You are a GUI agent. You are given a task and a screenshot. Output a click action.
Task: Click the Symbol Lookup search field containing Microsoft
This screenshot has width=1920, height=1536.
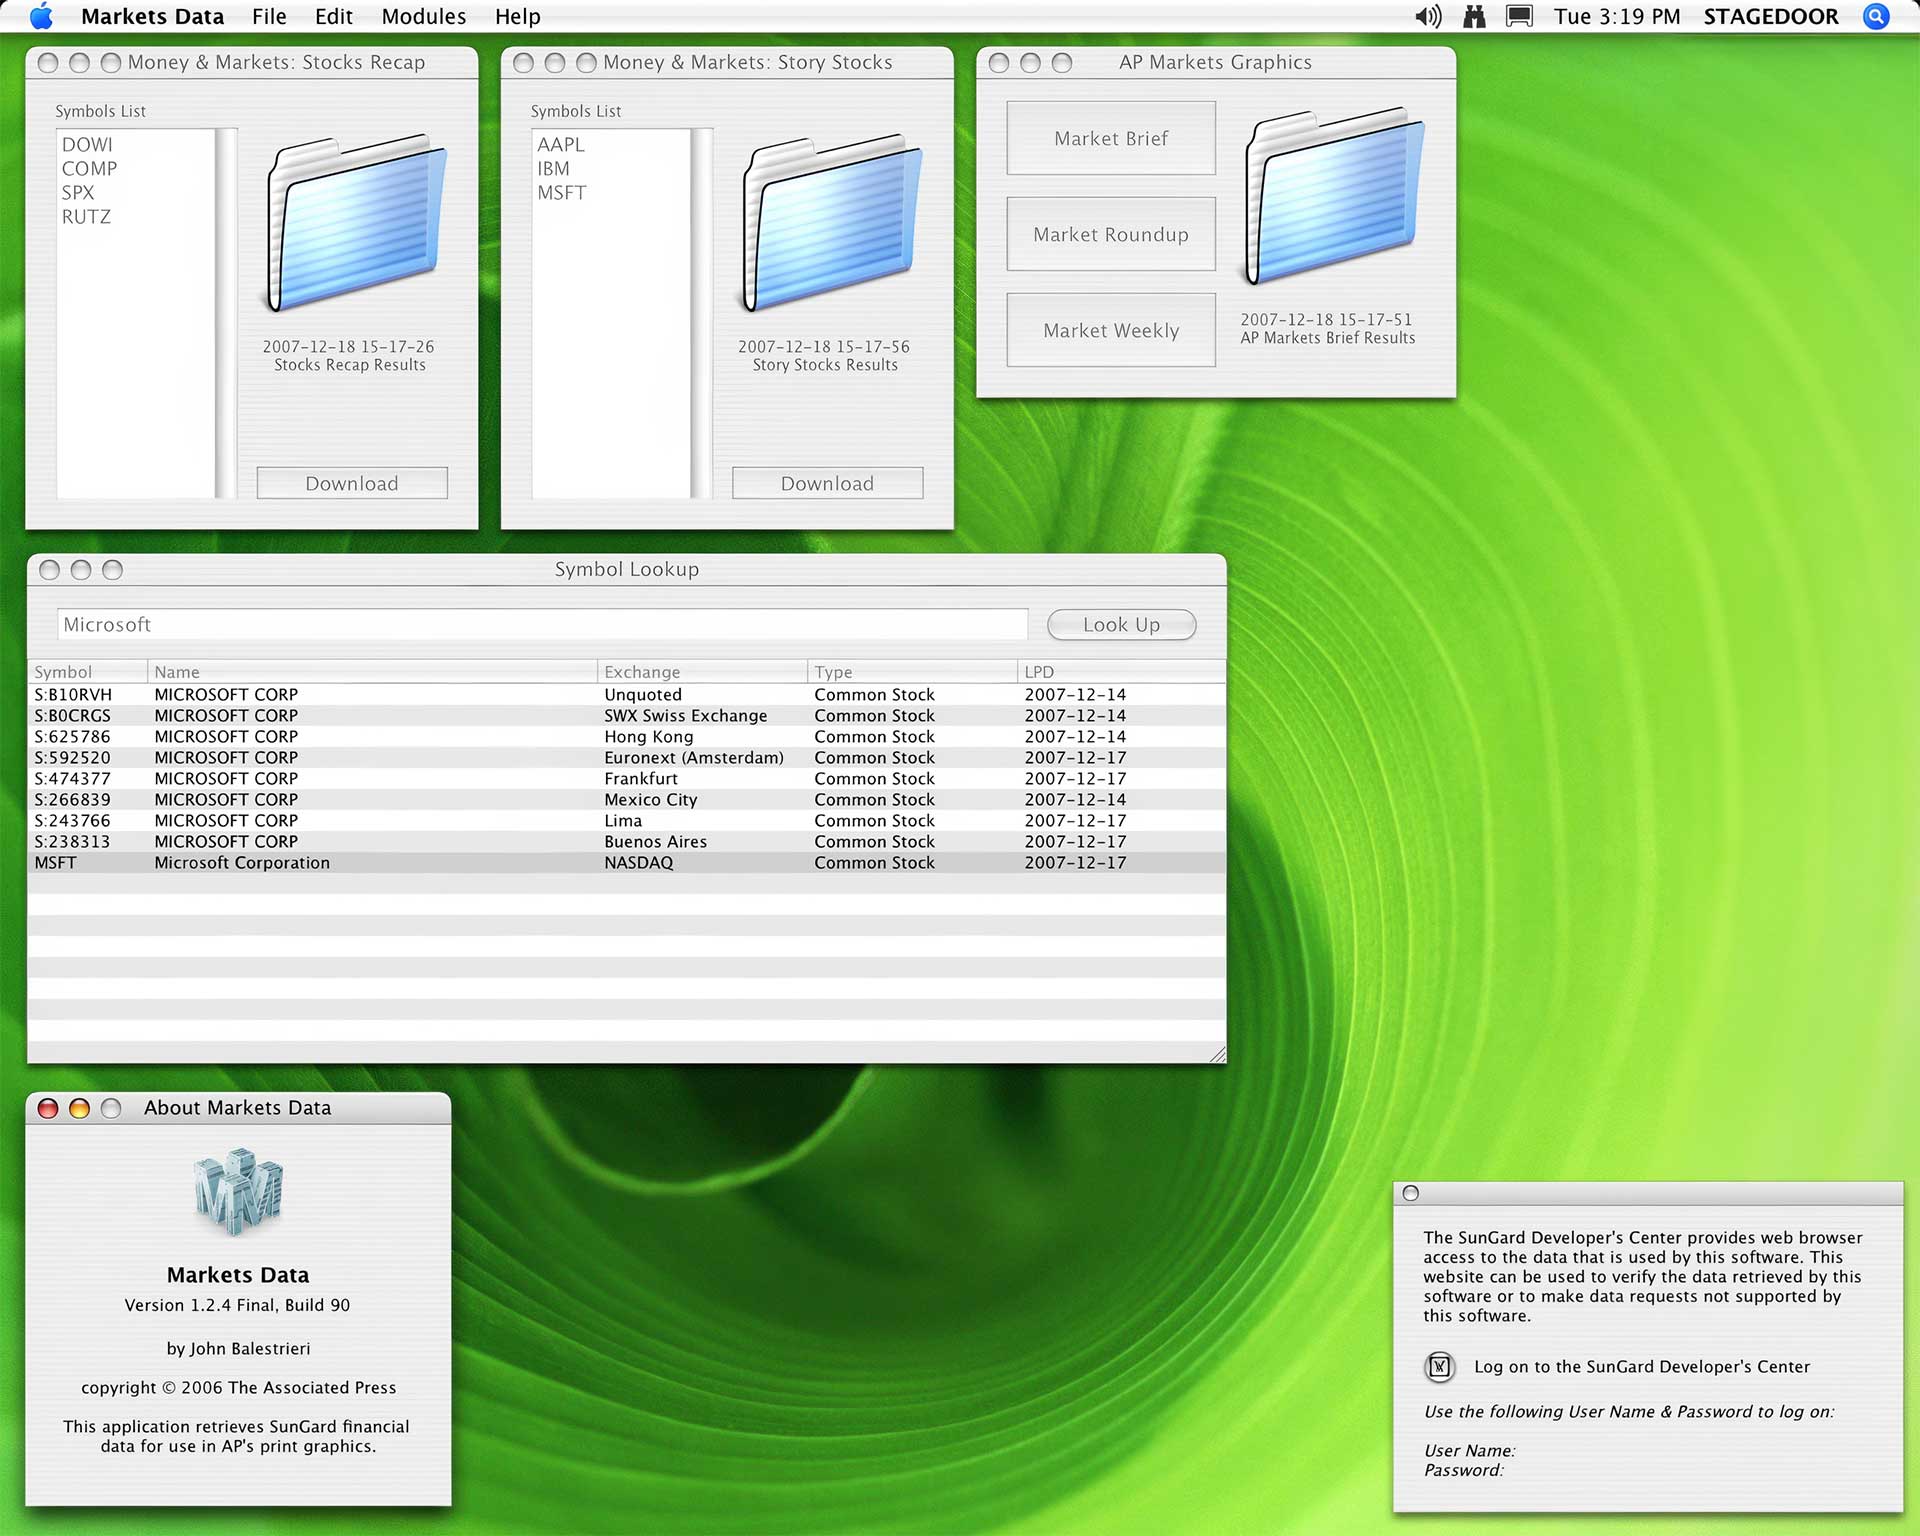tap(542, 624)
